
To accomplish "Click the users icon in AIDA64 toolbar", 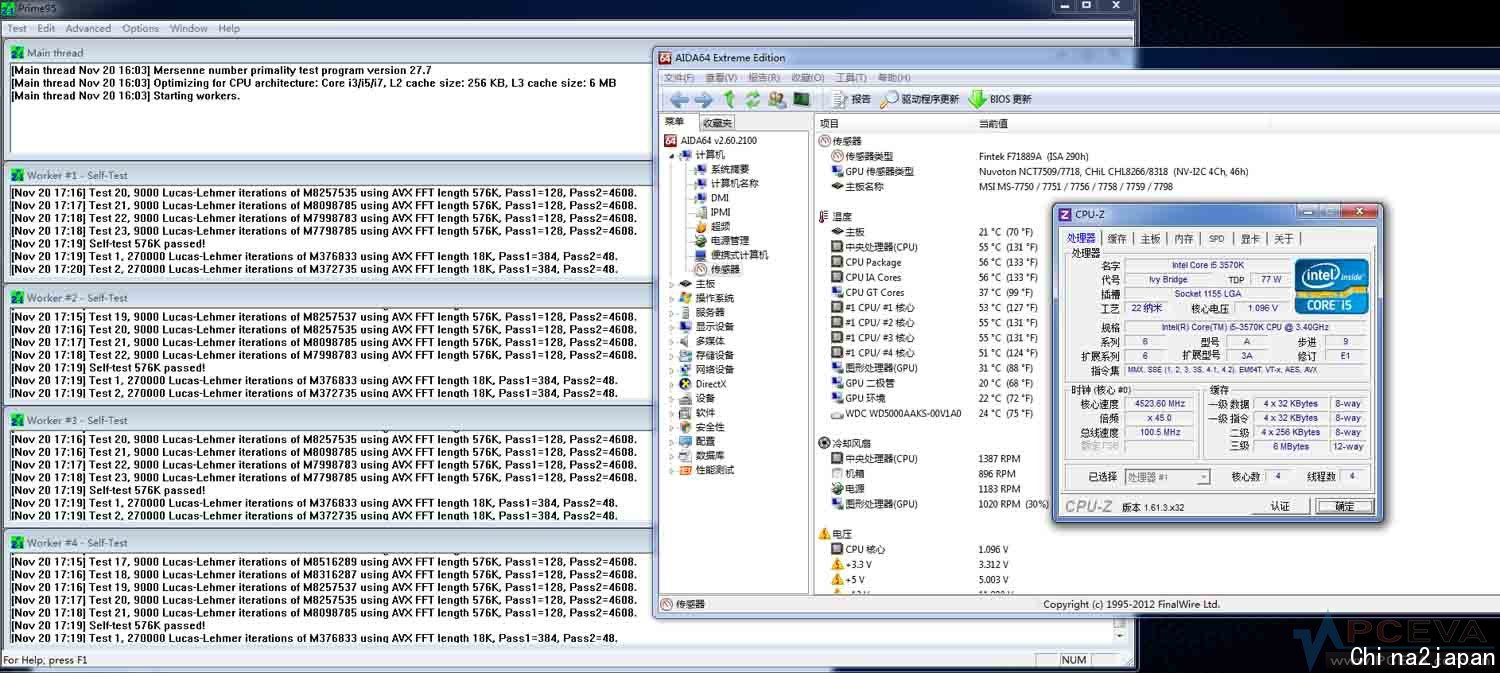I will point(776,99).
